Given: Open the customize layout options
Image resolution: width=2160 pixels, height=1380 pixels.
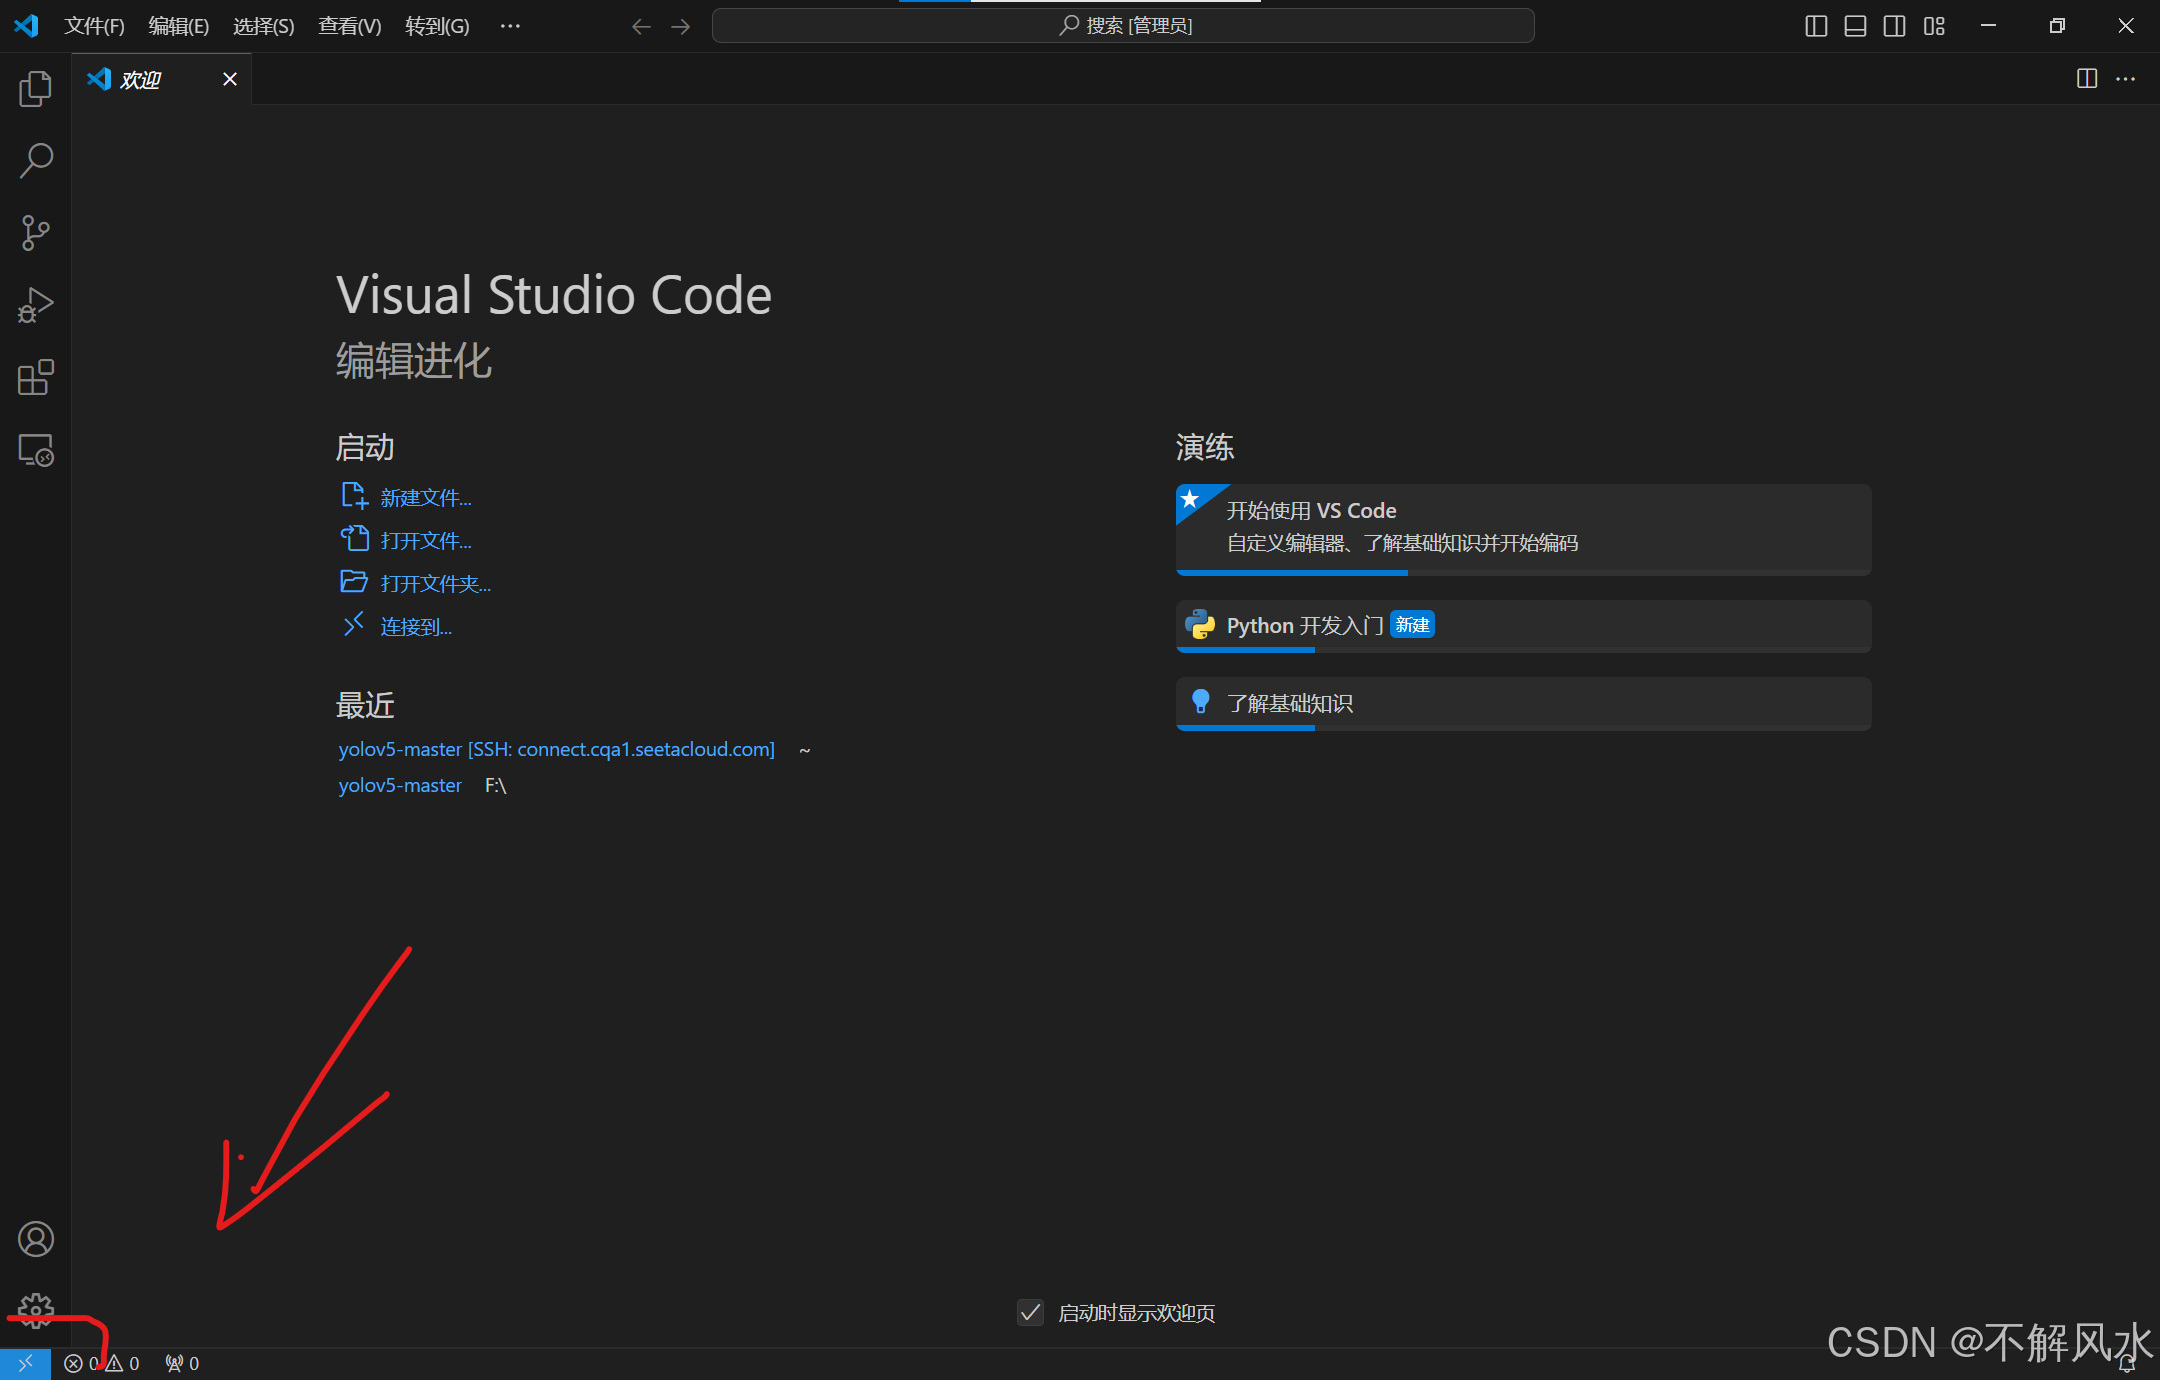Looking at the screenshot, I should click(x=1934, y=26).
